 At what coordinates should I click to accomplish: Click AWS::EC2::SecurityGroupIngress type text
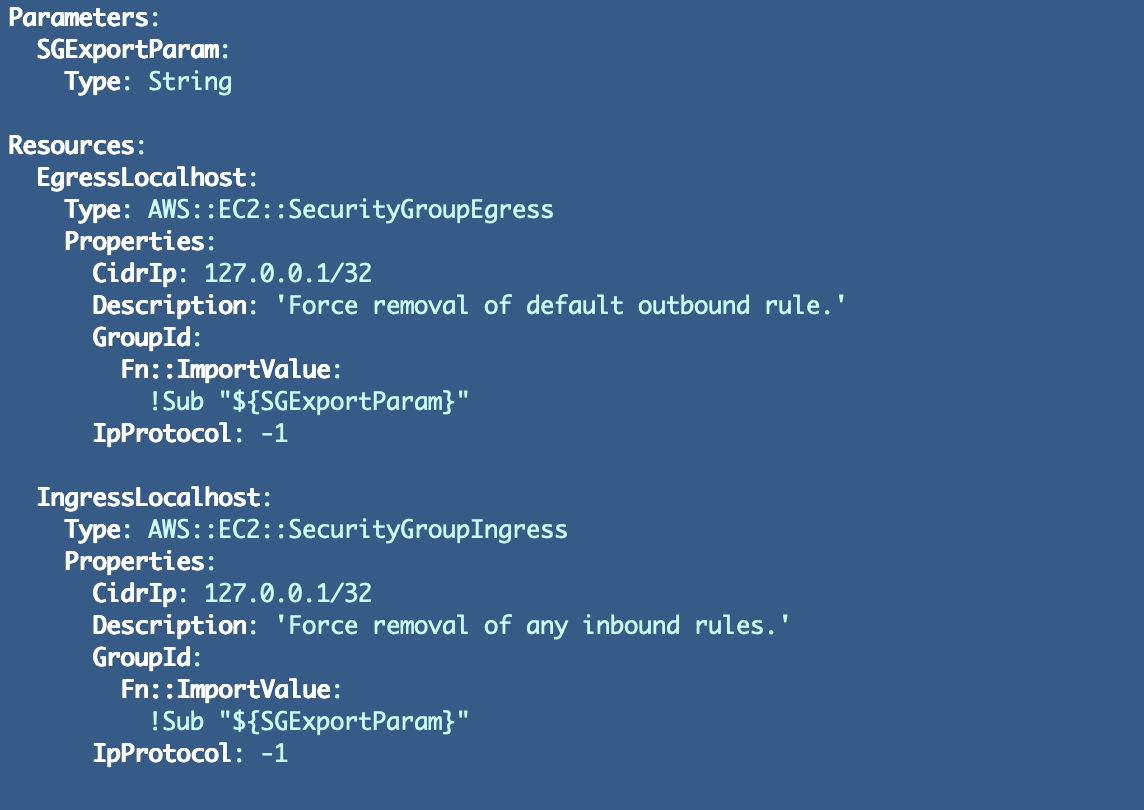(358, 530)
